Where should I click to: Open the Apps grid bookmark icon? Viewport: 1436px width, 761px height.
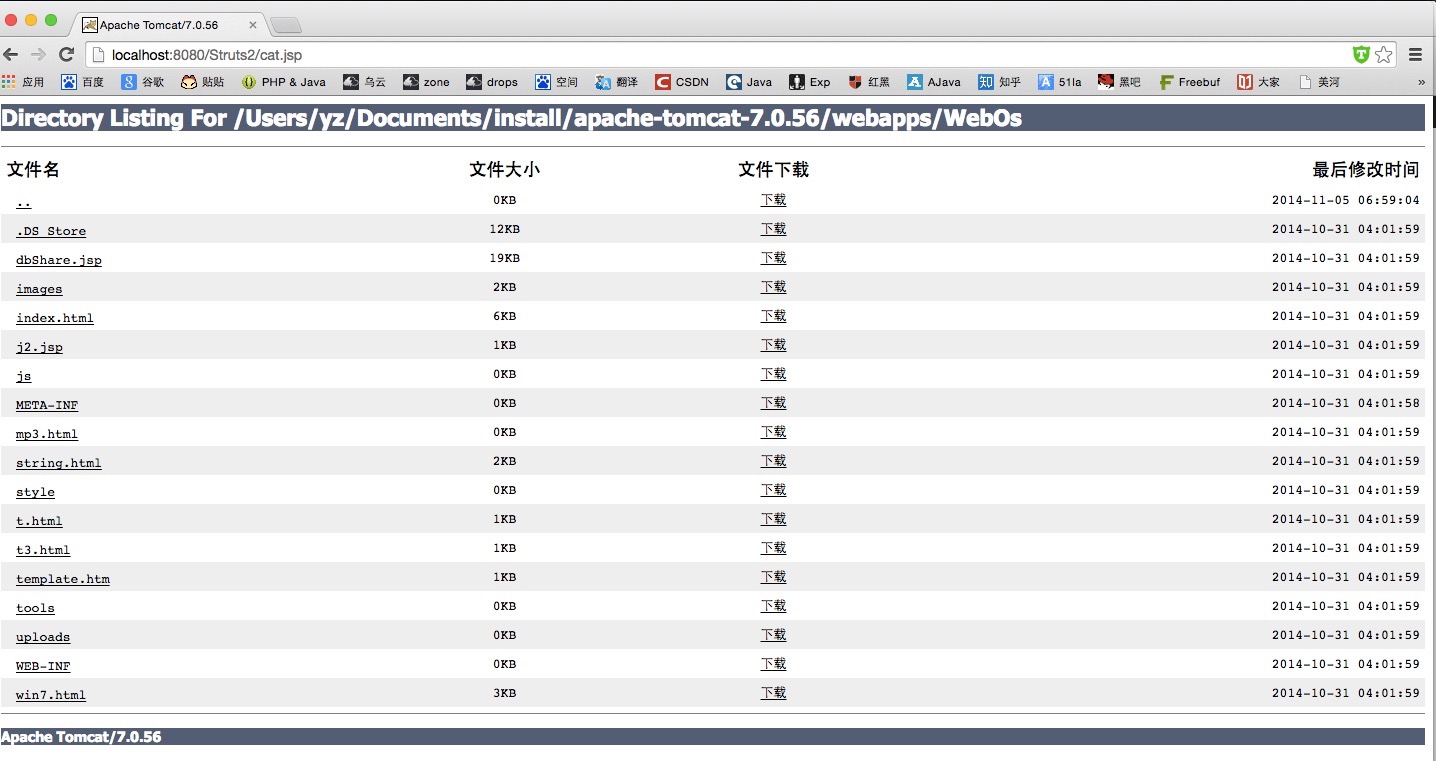(9, 82)
